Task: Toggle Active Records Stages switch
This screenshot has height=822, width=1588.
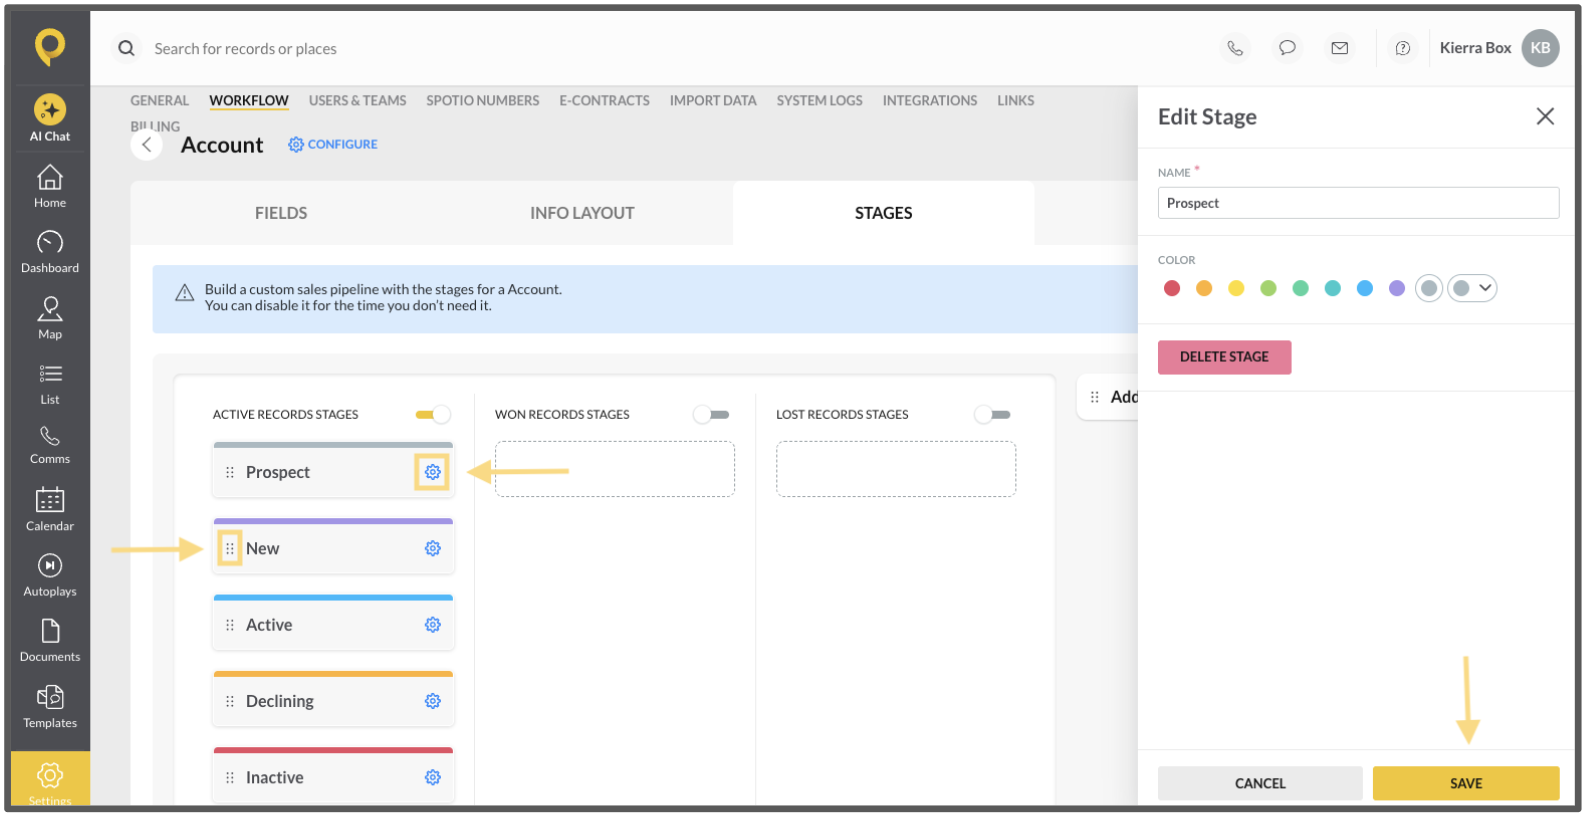Action: [433, 415]
